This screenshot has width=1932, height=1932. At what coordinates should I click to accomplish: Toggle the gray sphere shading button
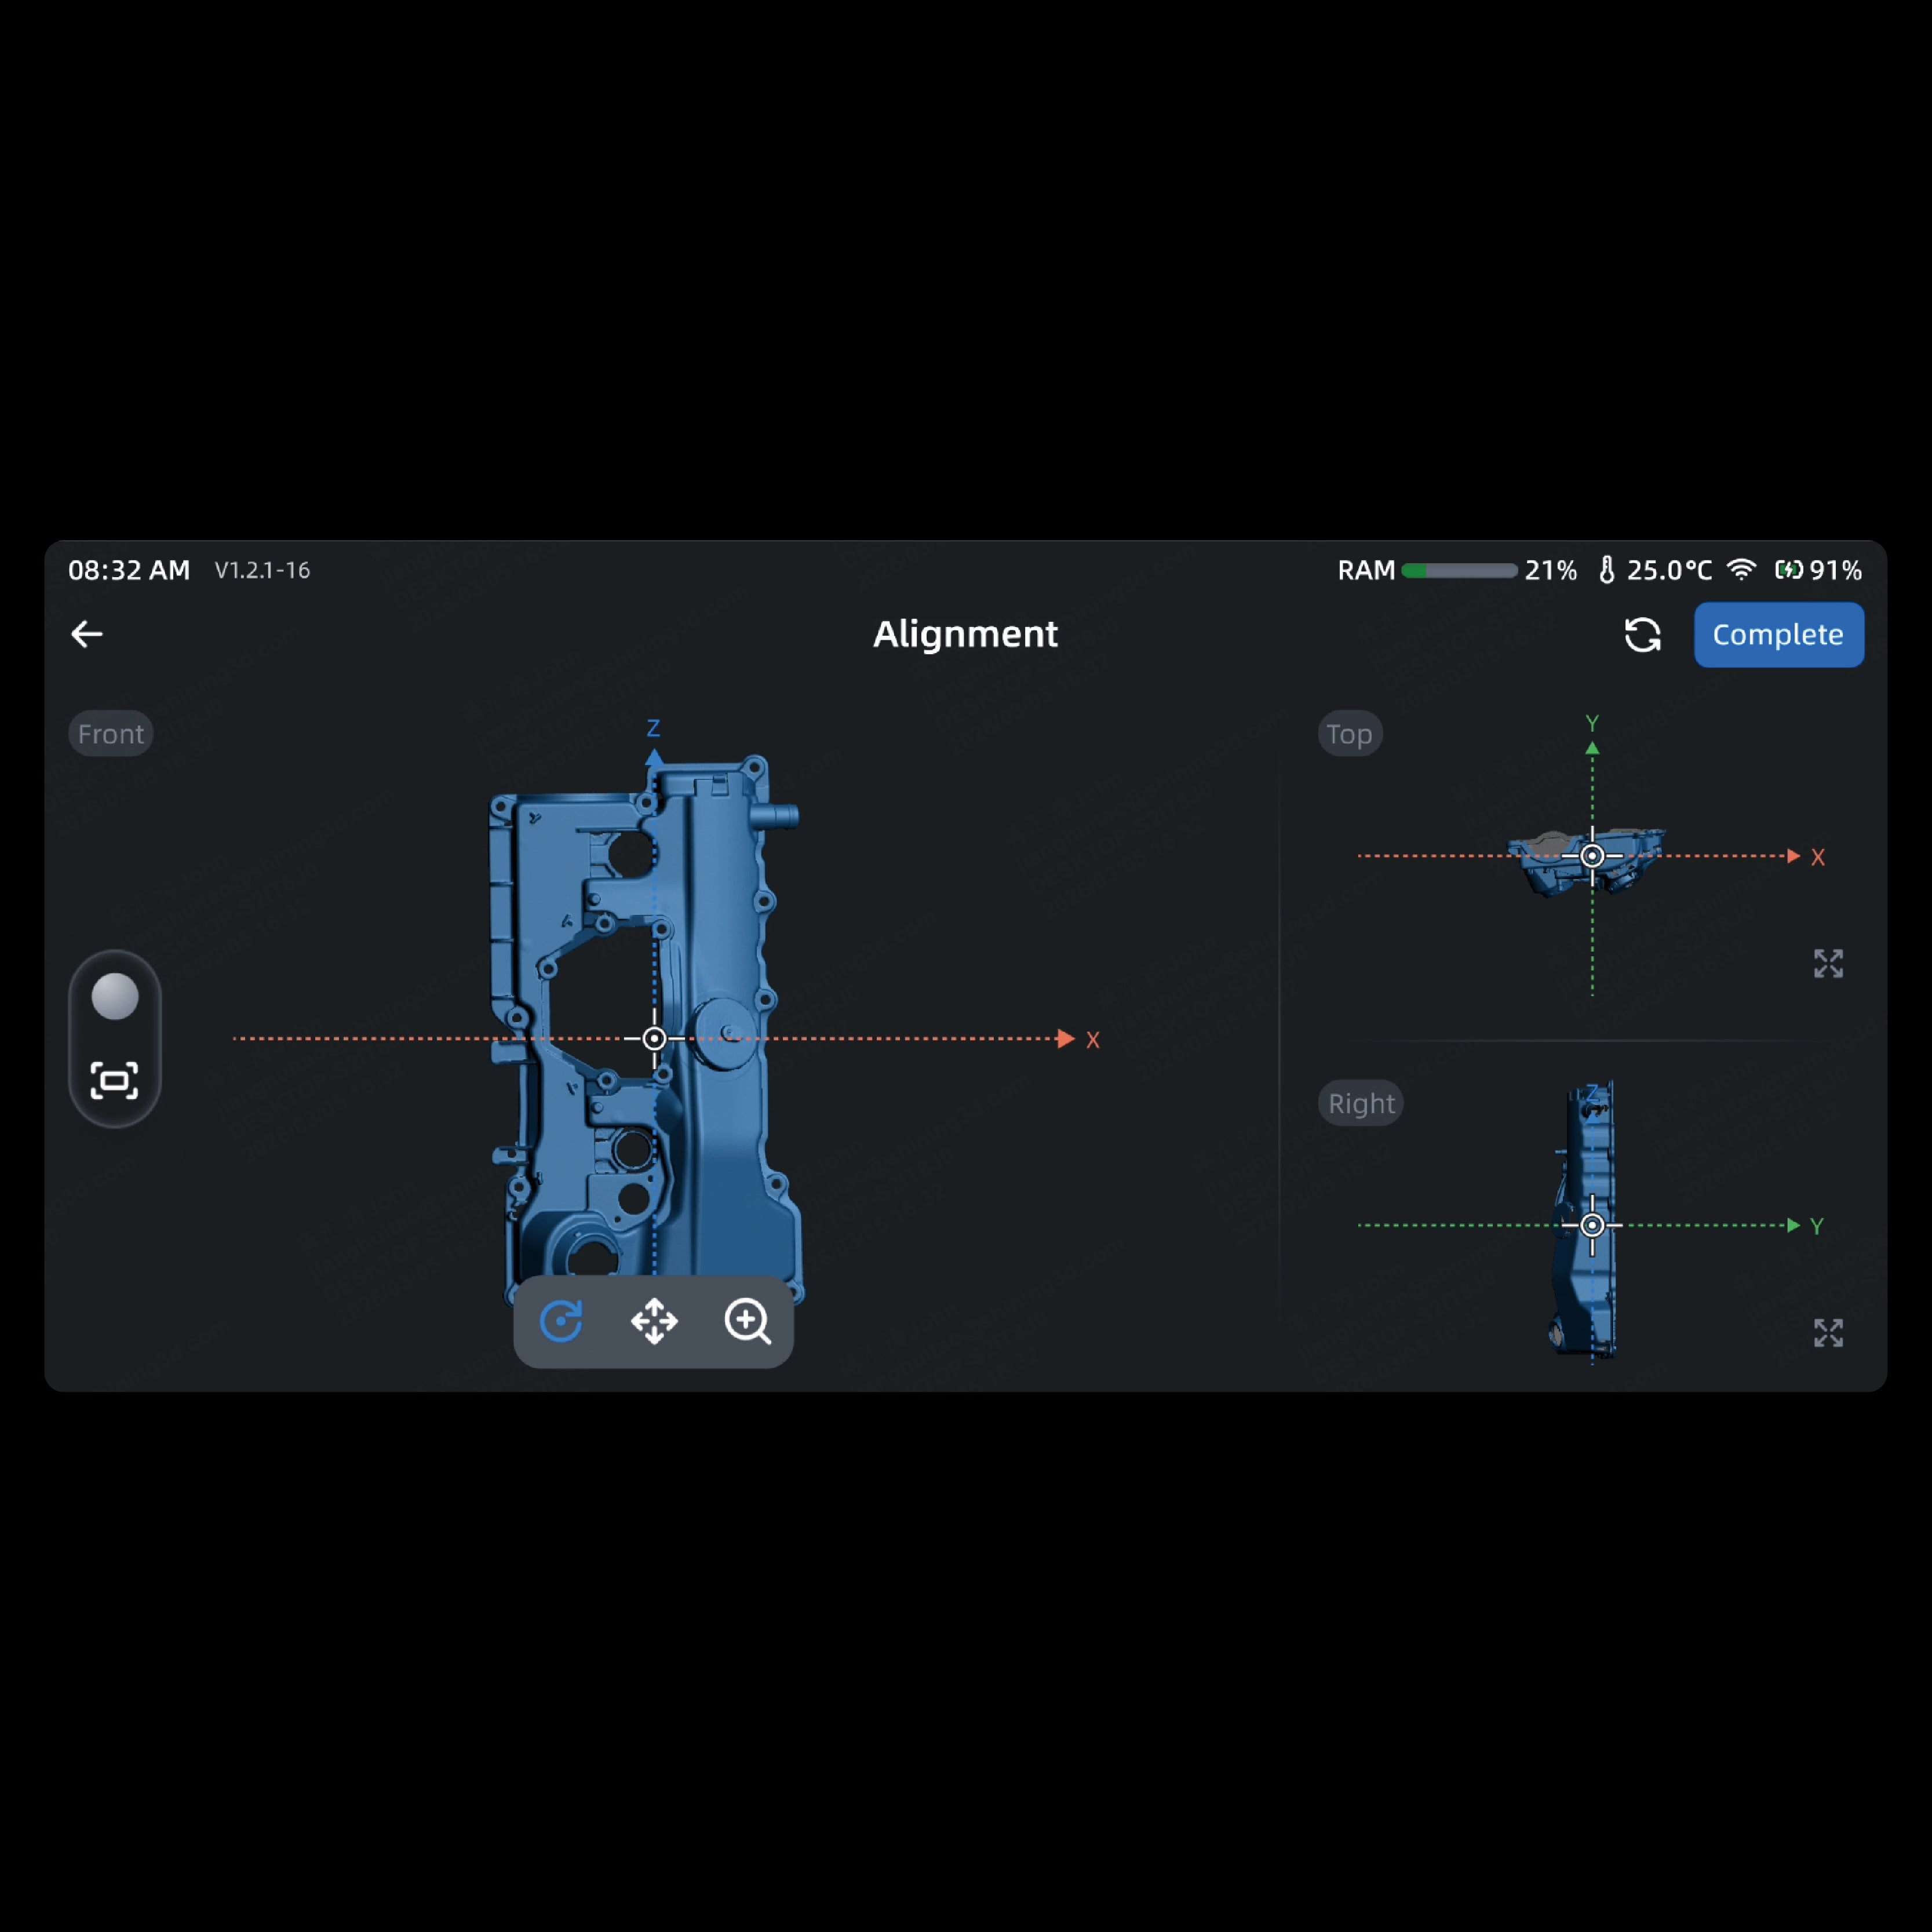pos(115,997)
